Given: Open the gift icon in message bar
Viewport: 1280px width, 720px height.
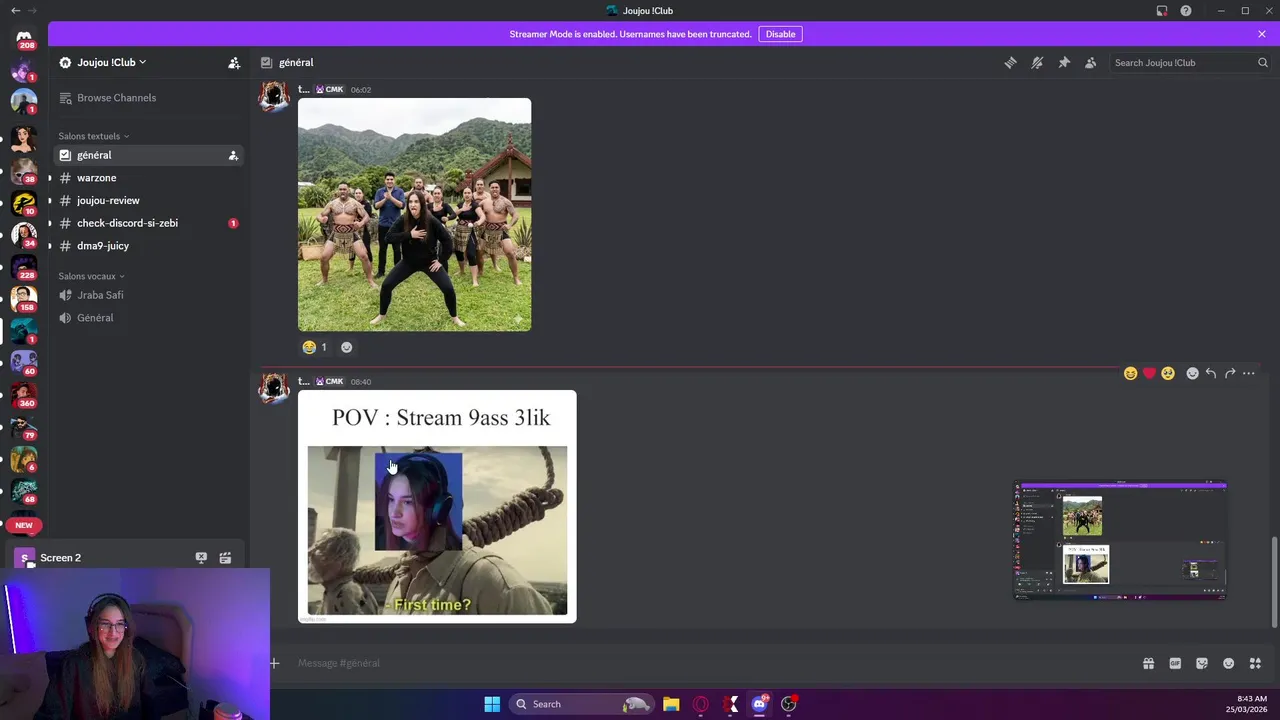Looking at the screenshot, I should [1149, 663].
